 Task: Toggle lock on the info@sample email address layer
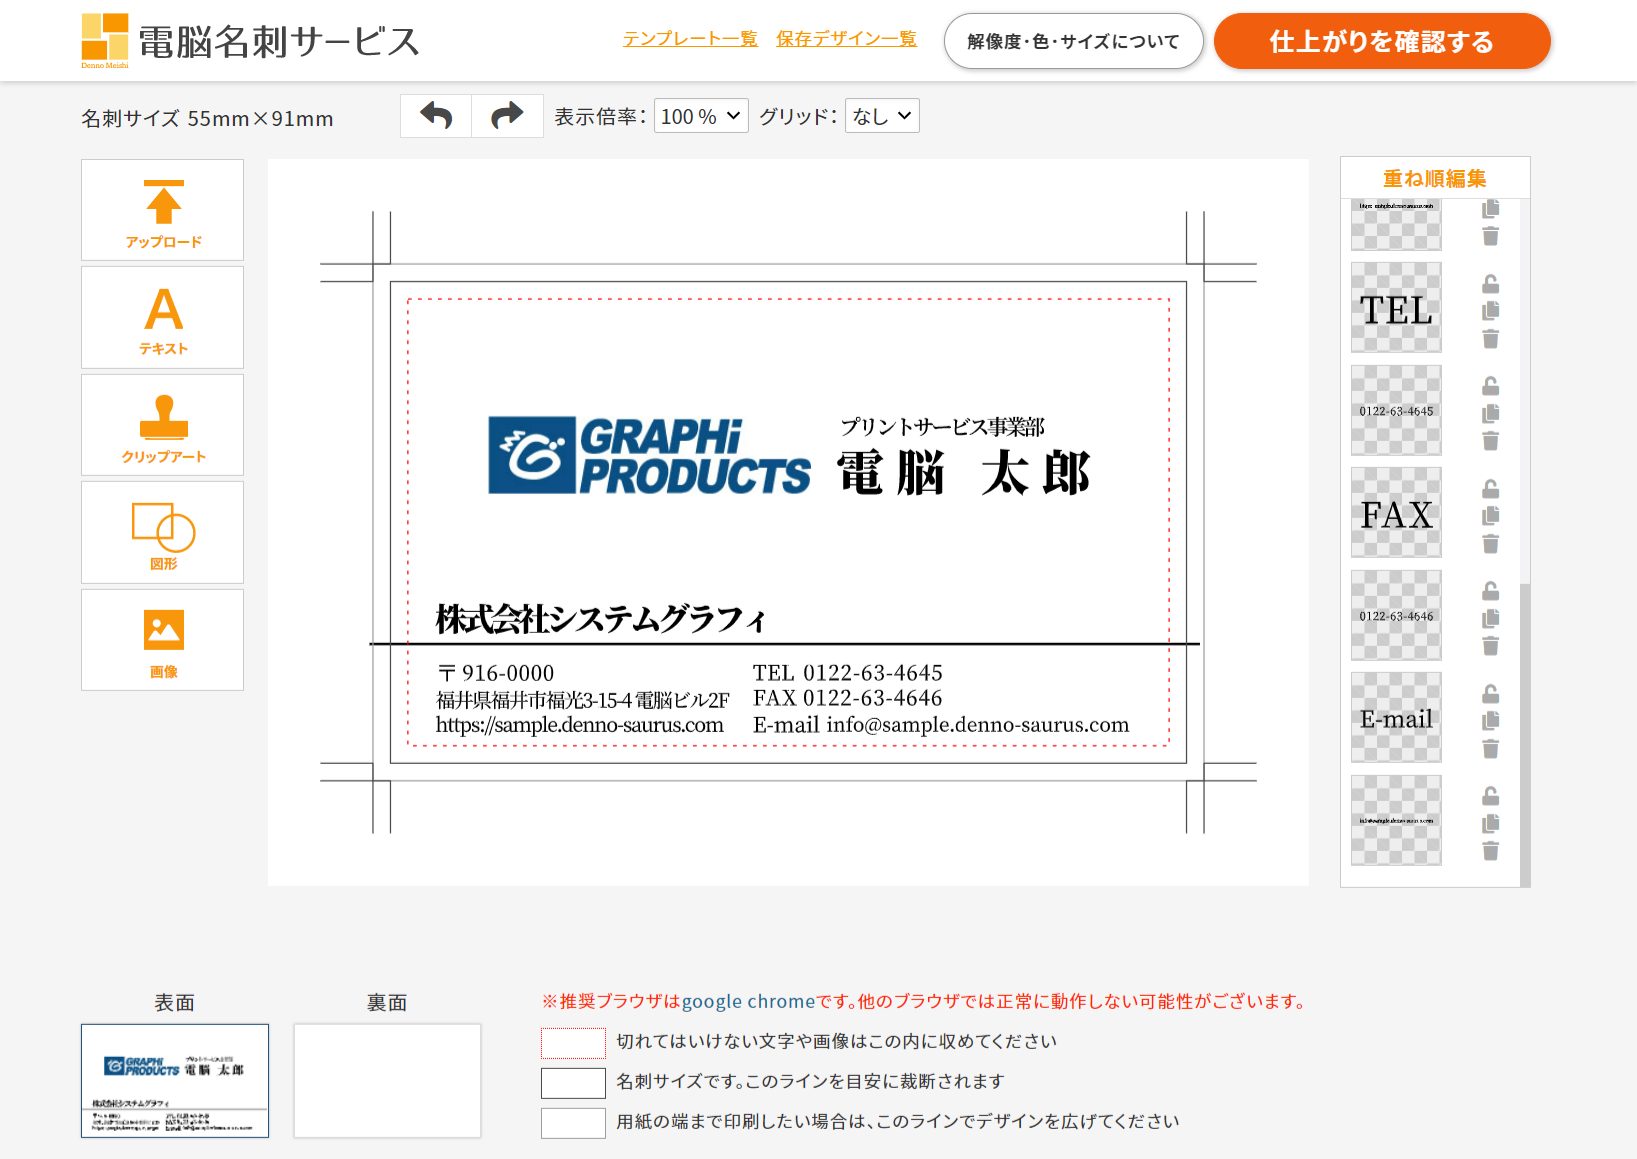click(1490, 796)
